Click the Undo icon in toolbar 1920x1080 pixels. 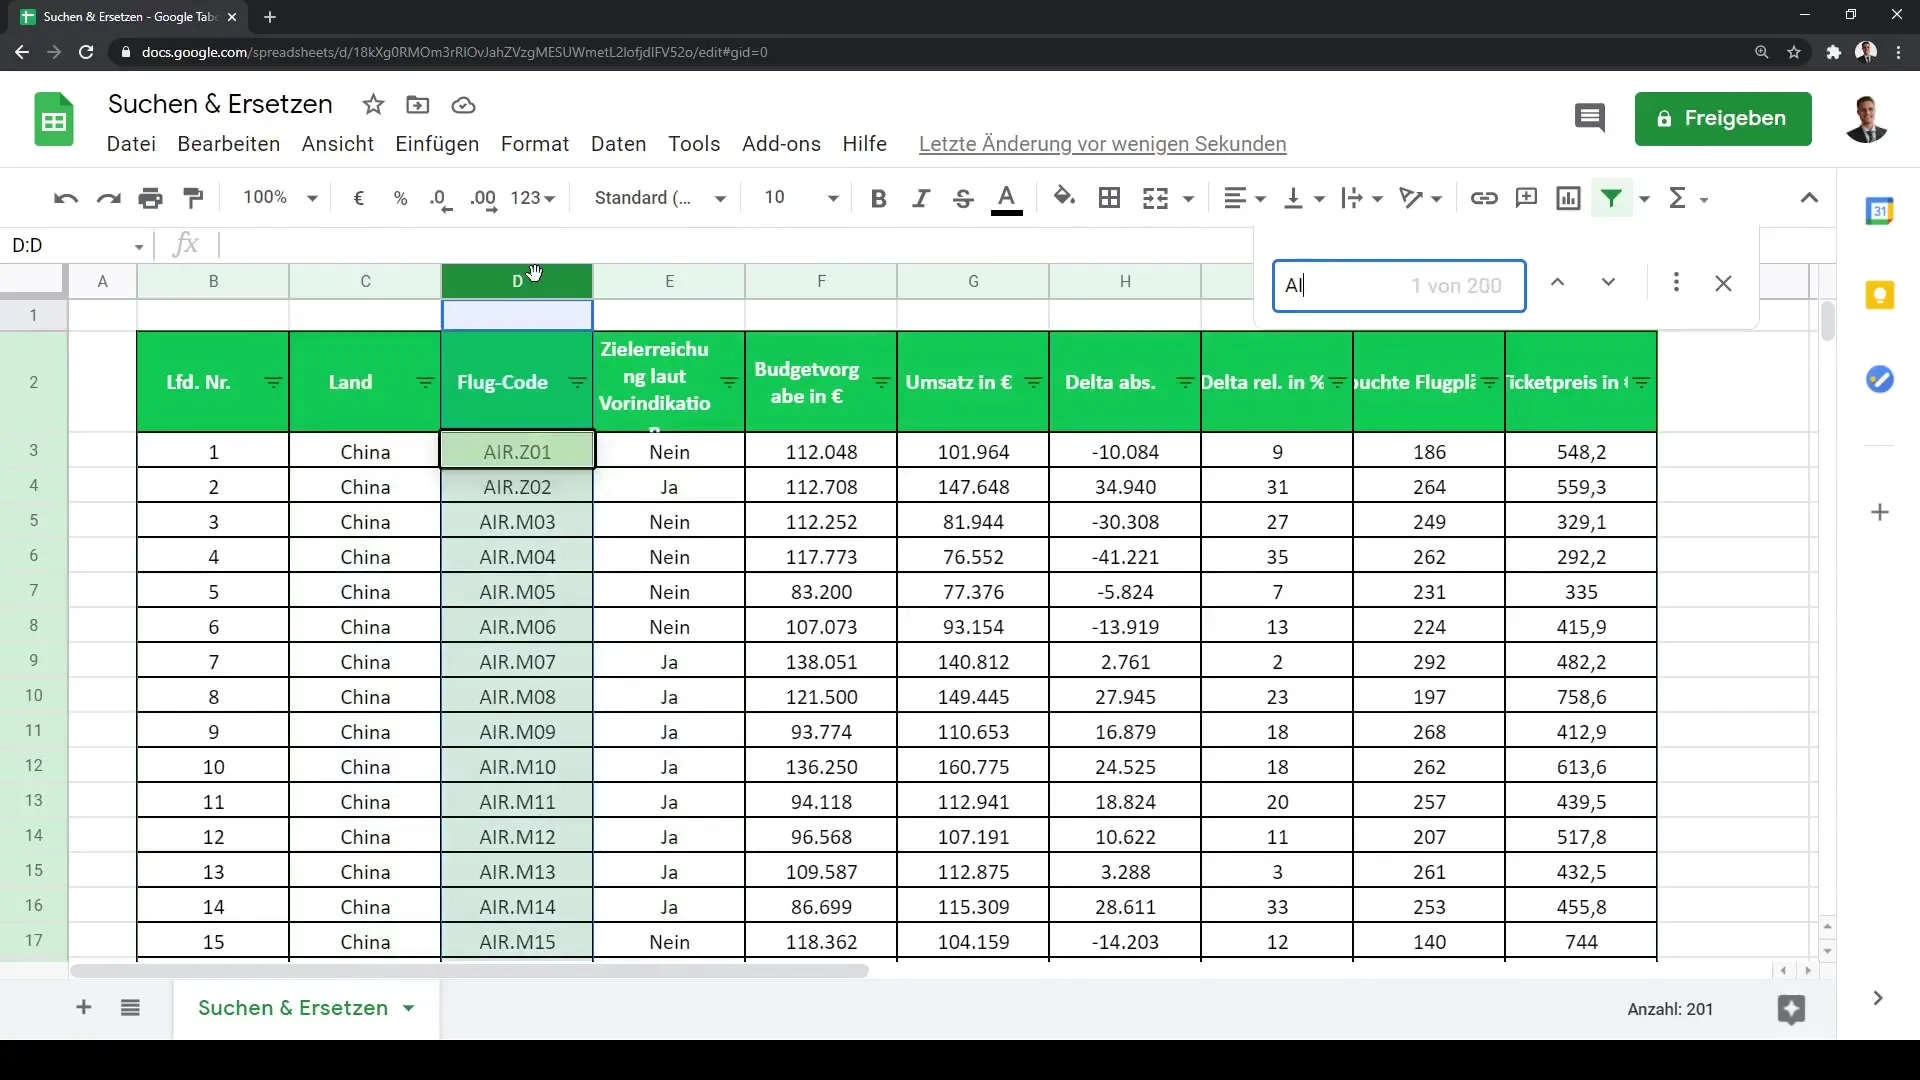coord(66,198)
